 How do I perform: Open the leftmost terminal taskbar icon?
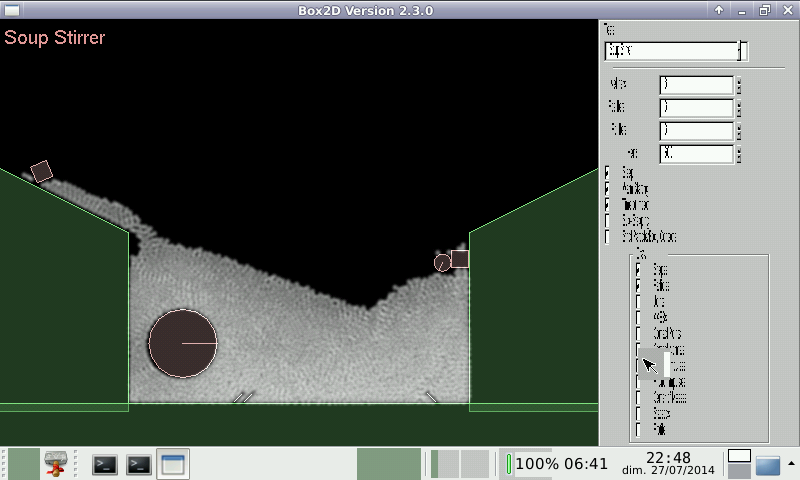click(105, 464)
